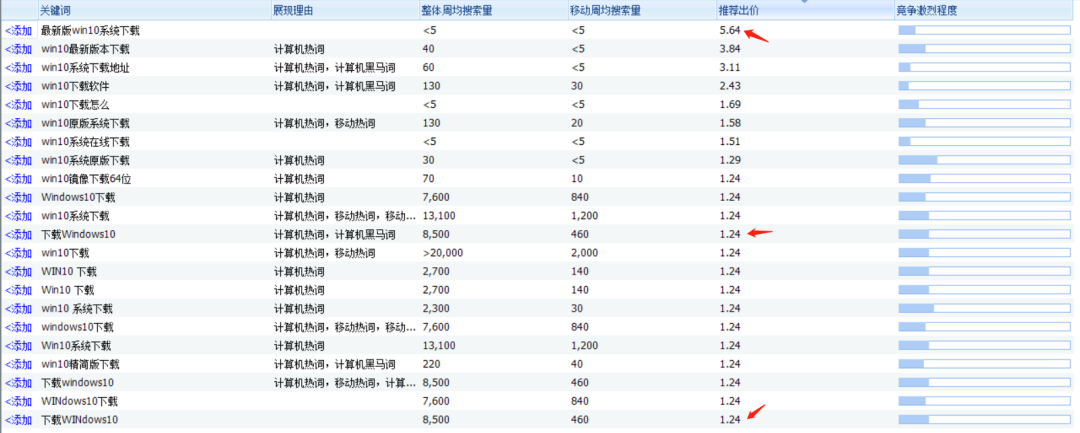Screen dimensions: 1080x433
Task: Add the win10精简版下载 keyword
Action: (x=20, y=364)
